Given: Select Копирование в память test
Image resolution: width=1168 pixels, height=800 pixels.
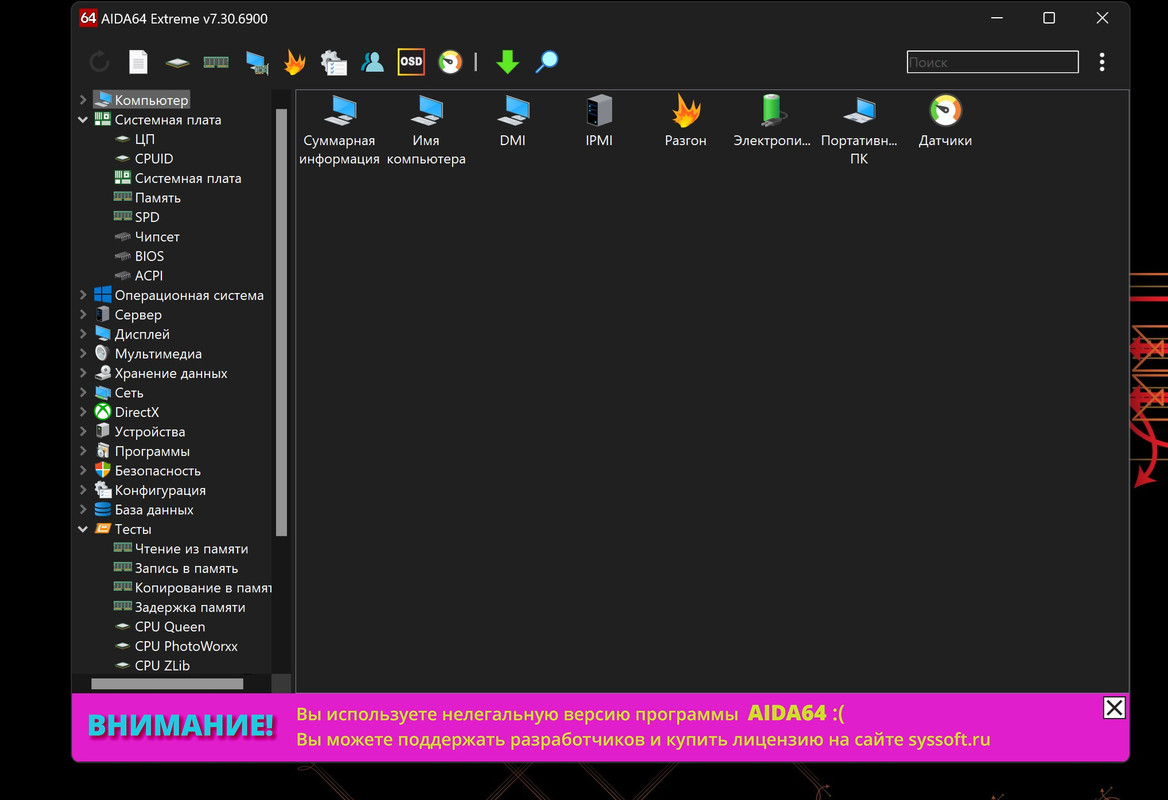Looking at the screenshot, I should 192,588.
